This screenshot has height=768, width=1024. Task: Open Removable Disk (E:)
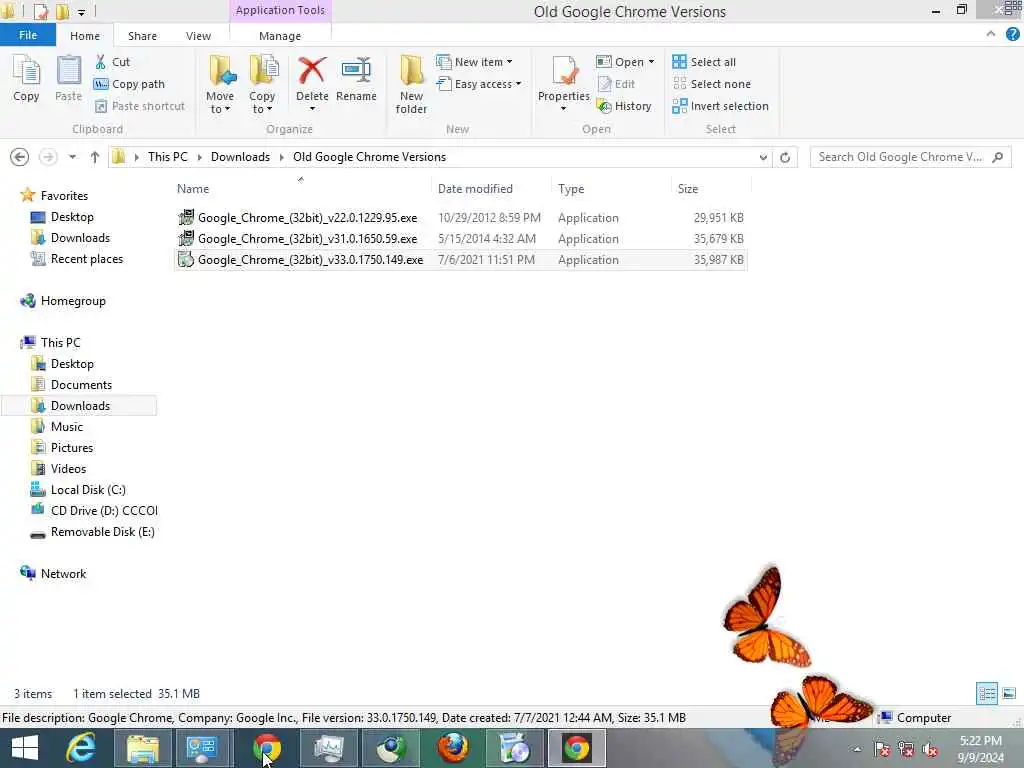(102, 532)
